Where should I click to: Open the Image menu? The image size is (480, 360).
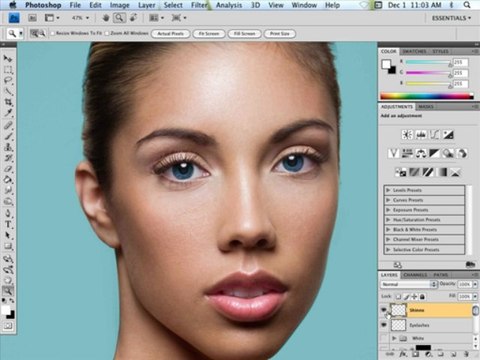(119, 5)
